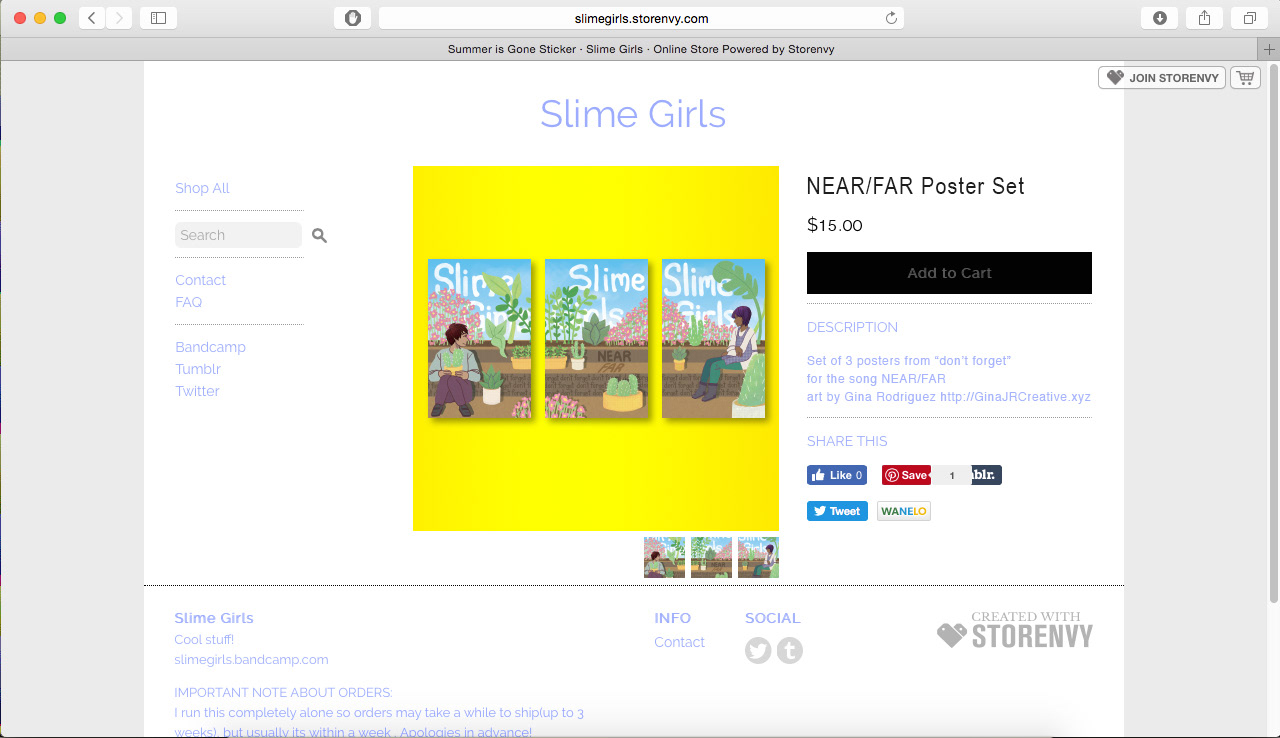This screenshot has width=1280, height=738.
Task: Click the SHARE THIS heading
Action: click(x=847, y=441)
